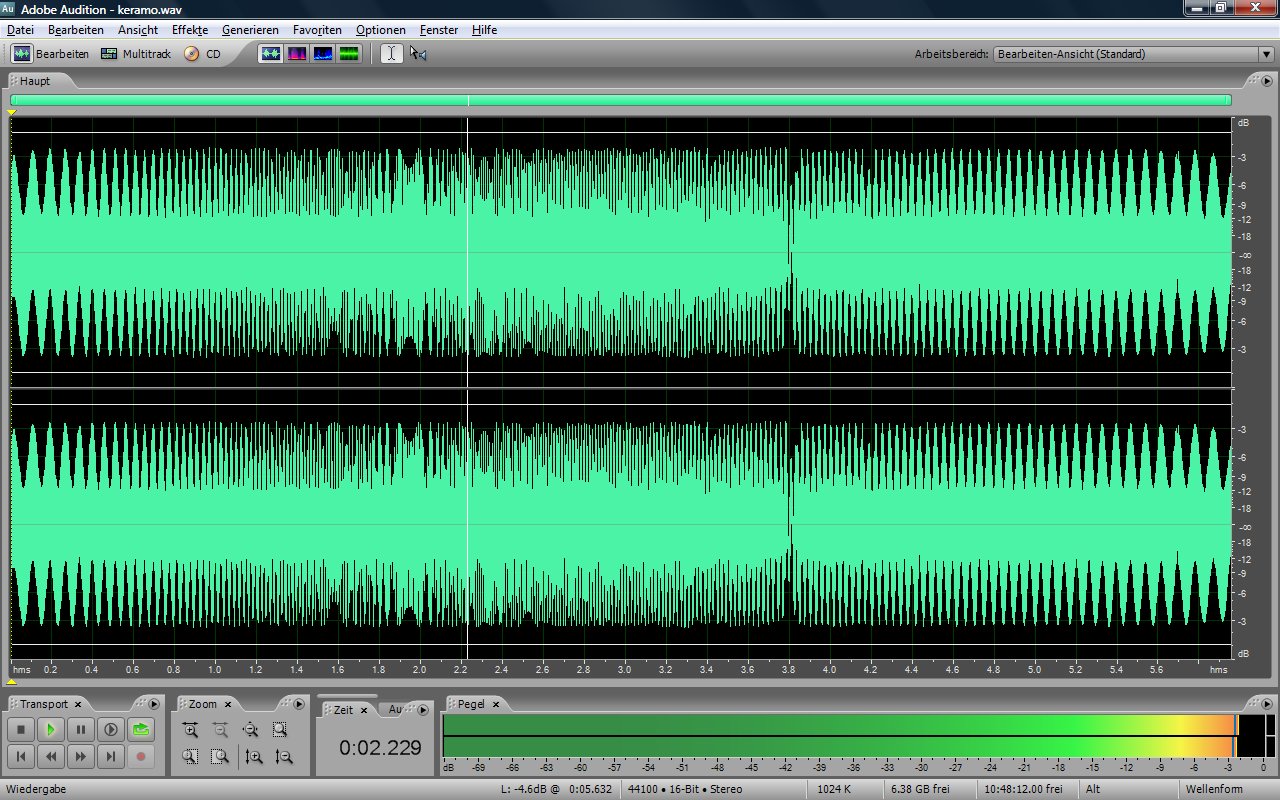The width and height of the screenshot is (1280, 800).
Task: Click the red Record button
Action: pos(141,757)
